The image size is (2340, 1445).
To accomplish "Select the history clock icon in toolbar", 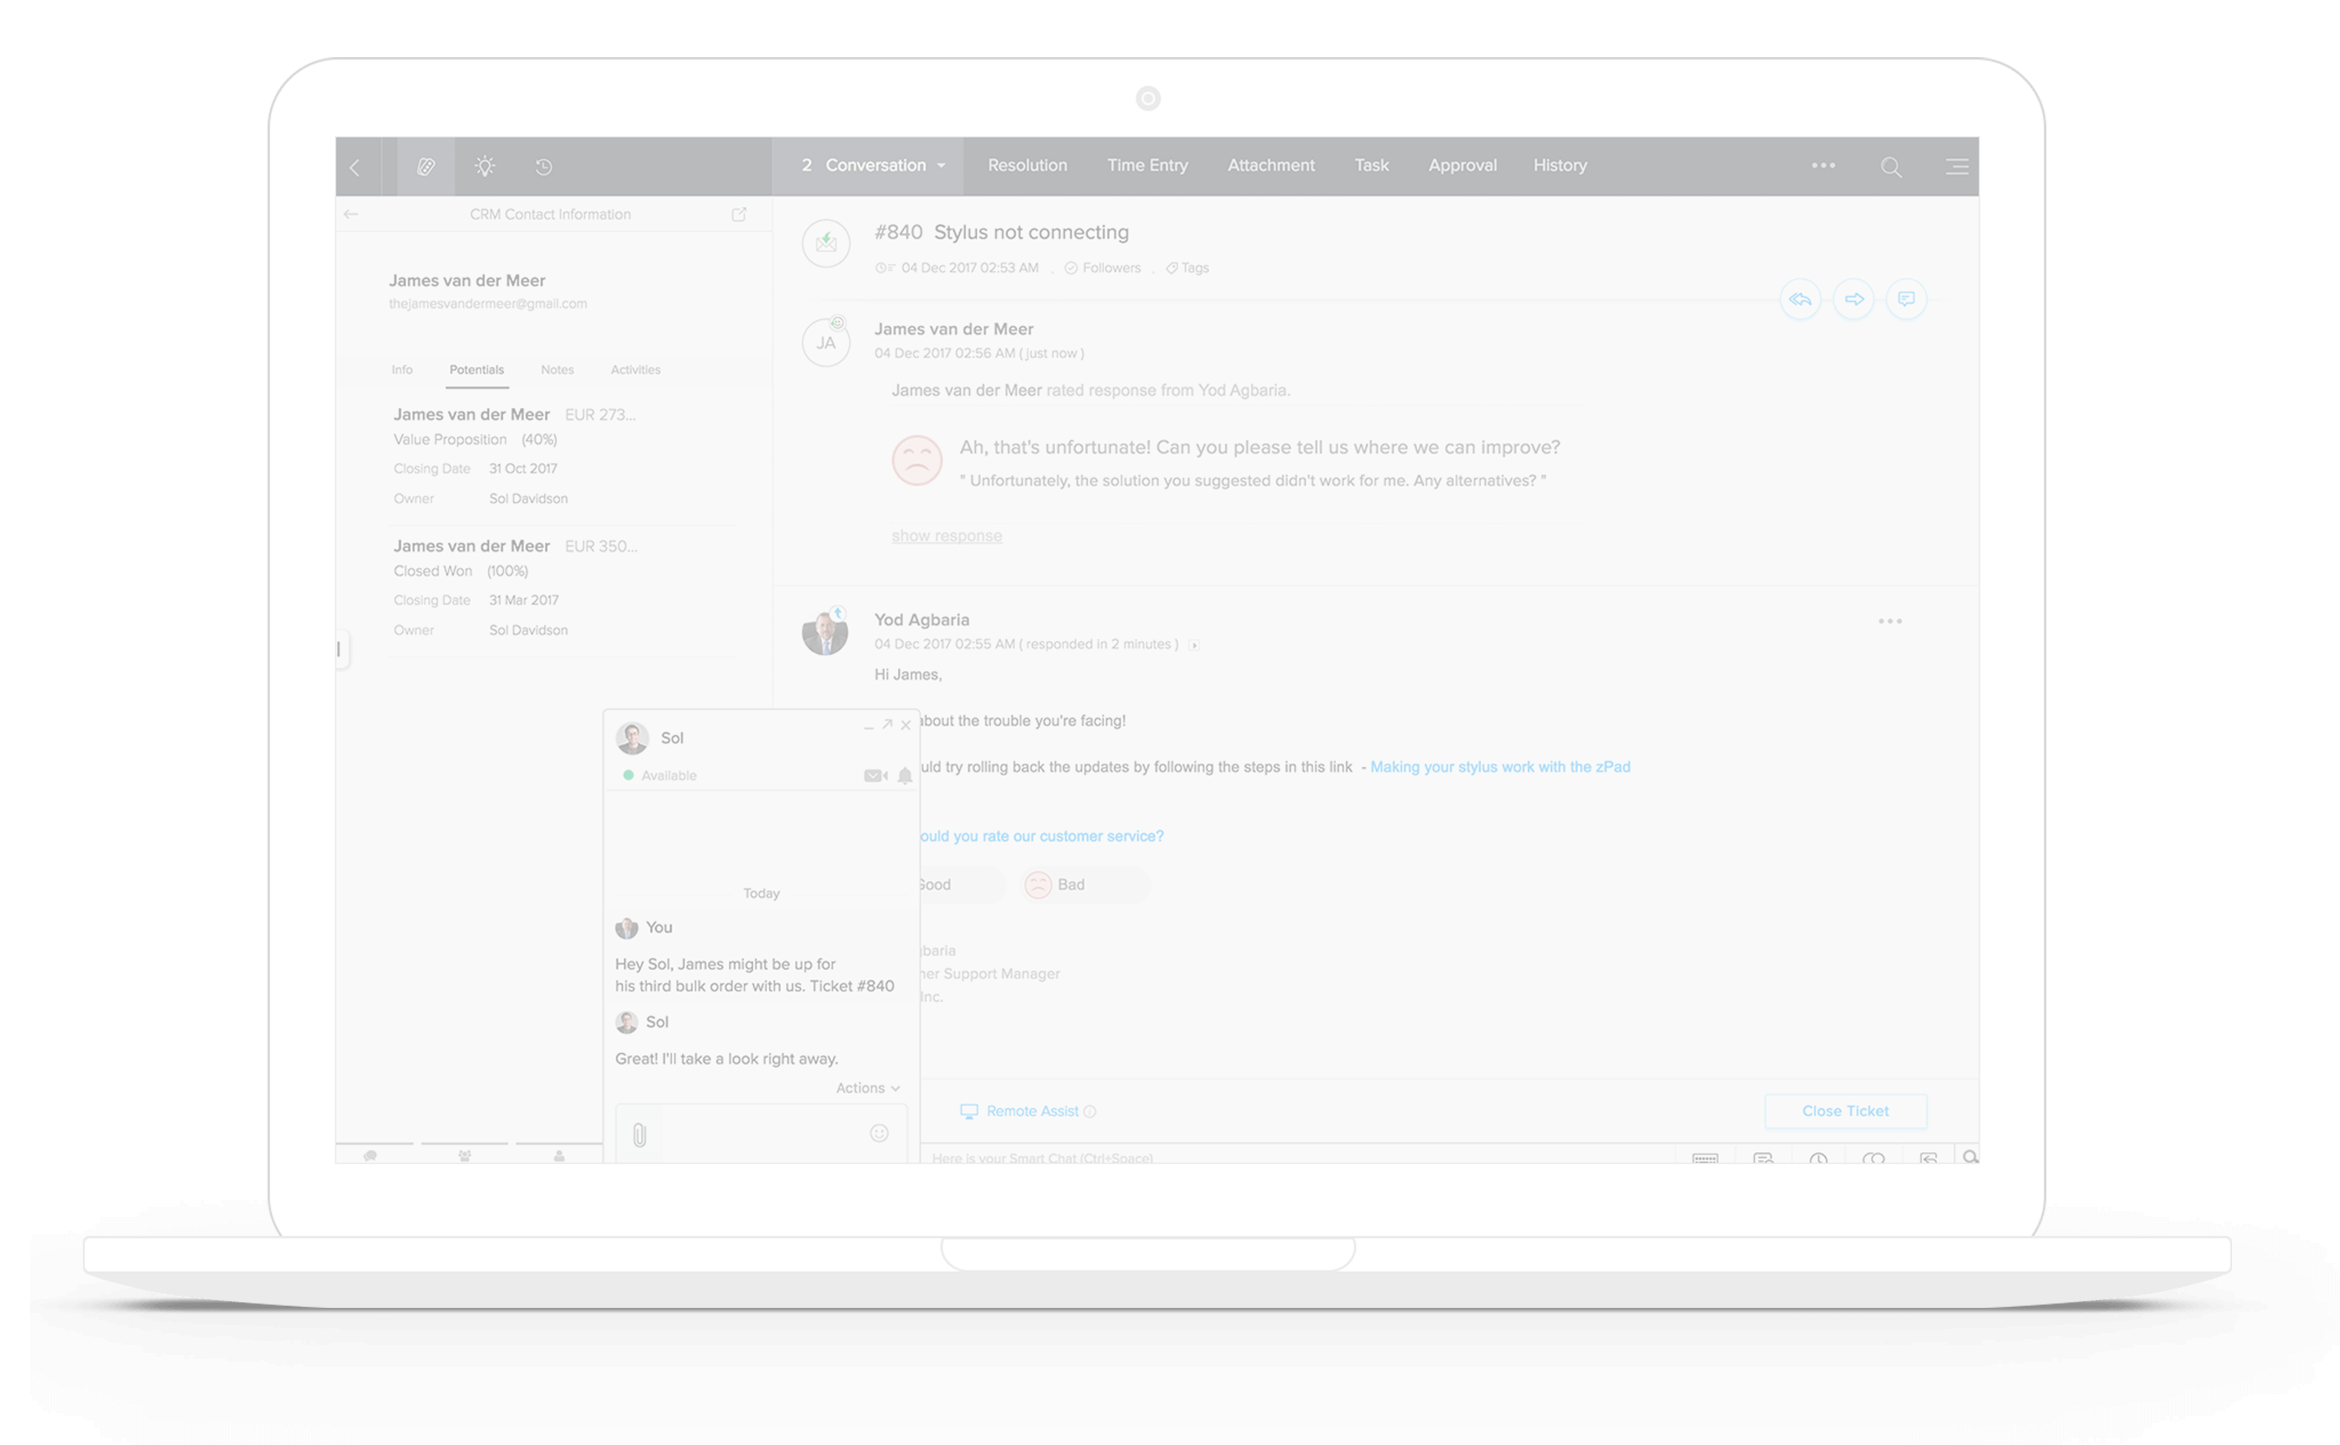I will pyautogui.click(x=547, y=165).
